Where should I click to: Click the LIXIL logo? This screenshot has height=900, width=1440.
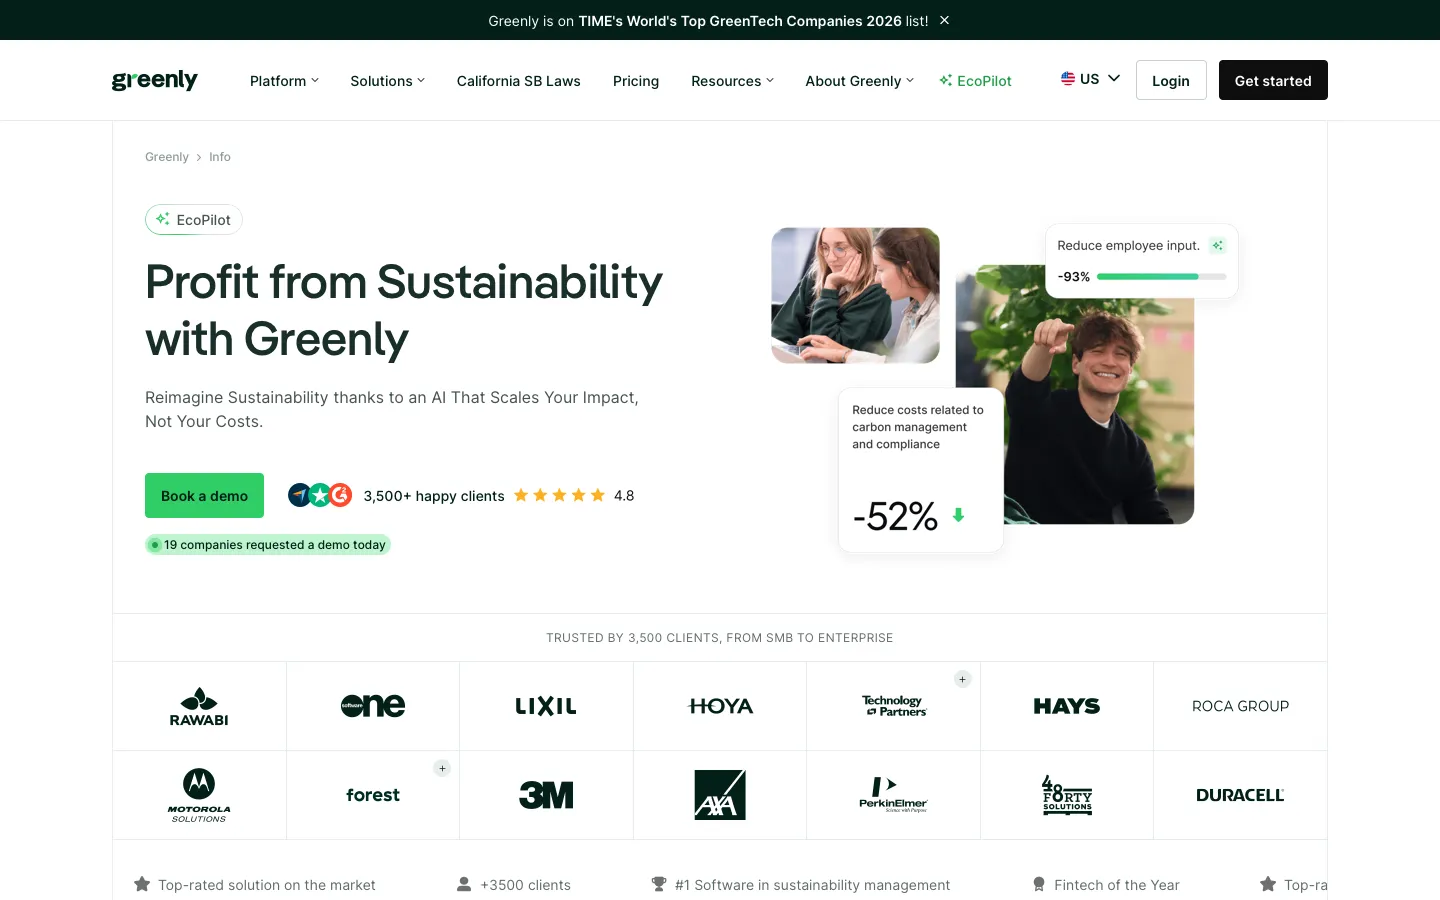(x=546, y=706)
